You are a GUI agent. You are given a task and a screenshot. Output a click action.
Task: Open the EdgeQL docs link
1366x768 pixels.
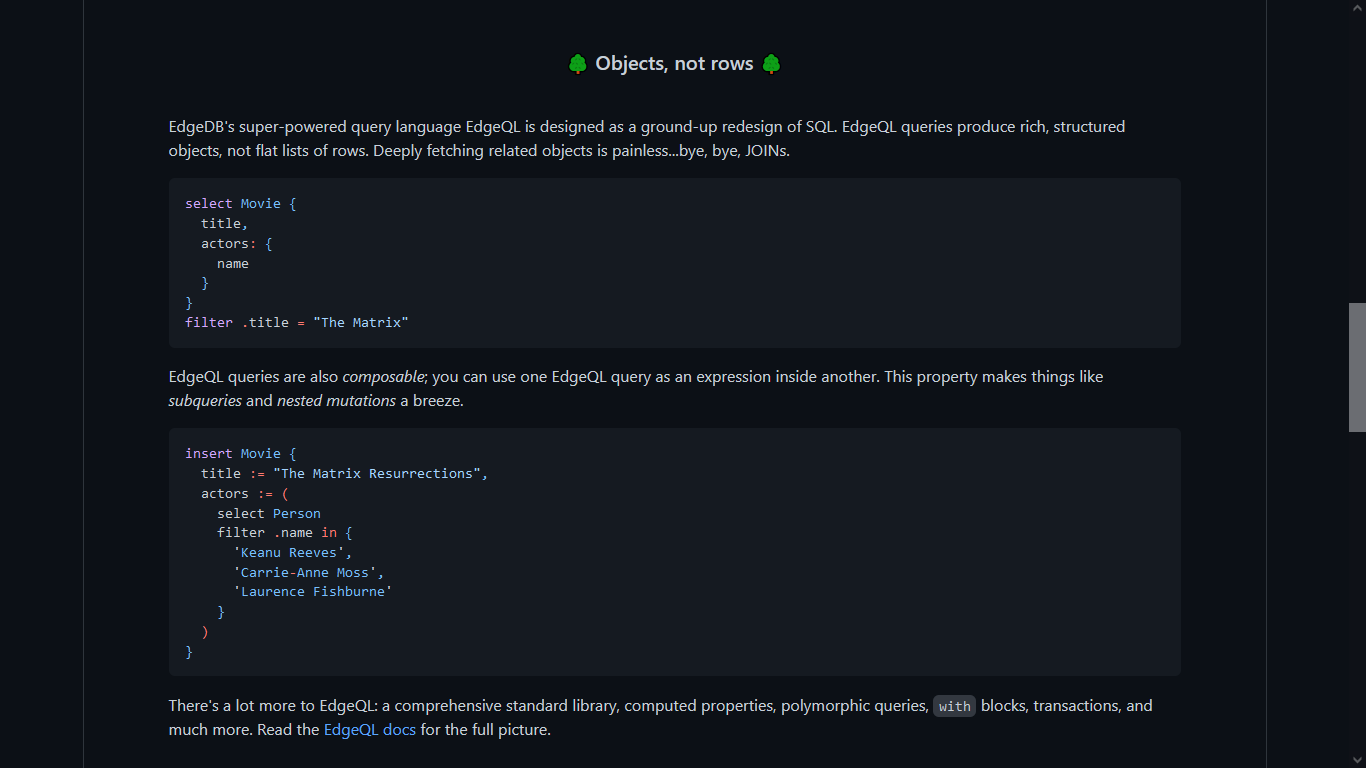[x=370, y=730]
